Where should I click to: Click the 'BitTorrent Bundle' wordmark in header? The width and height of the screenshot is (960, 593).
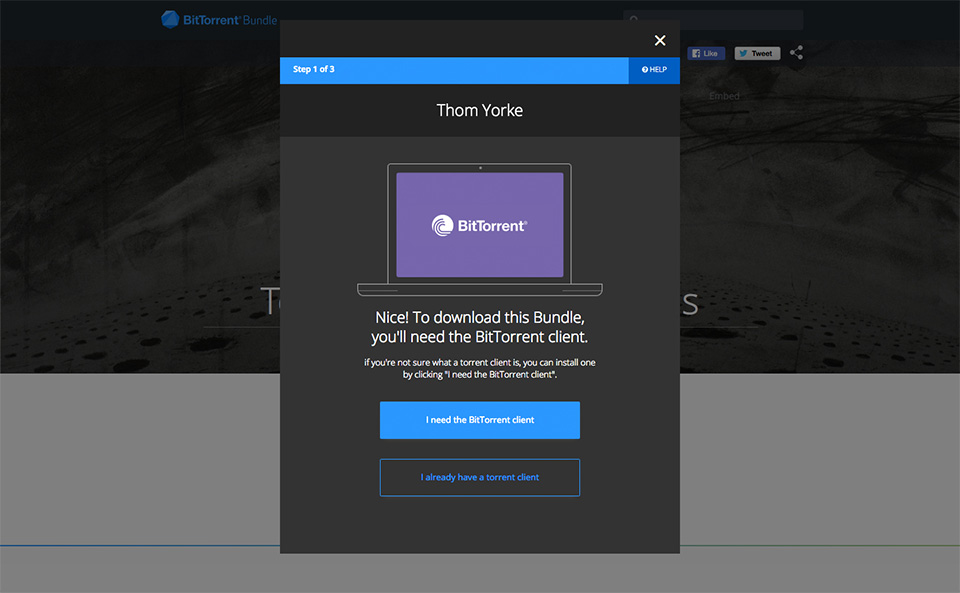coord(230,20)
